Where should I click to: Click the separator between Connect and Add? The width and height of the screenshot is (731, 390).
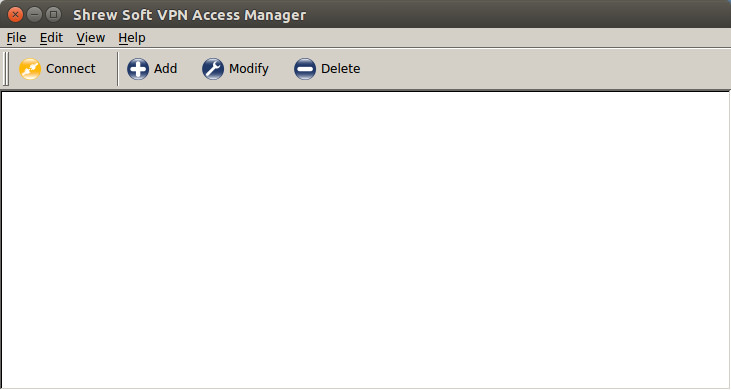point(117,69)
